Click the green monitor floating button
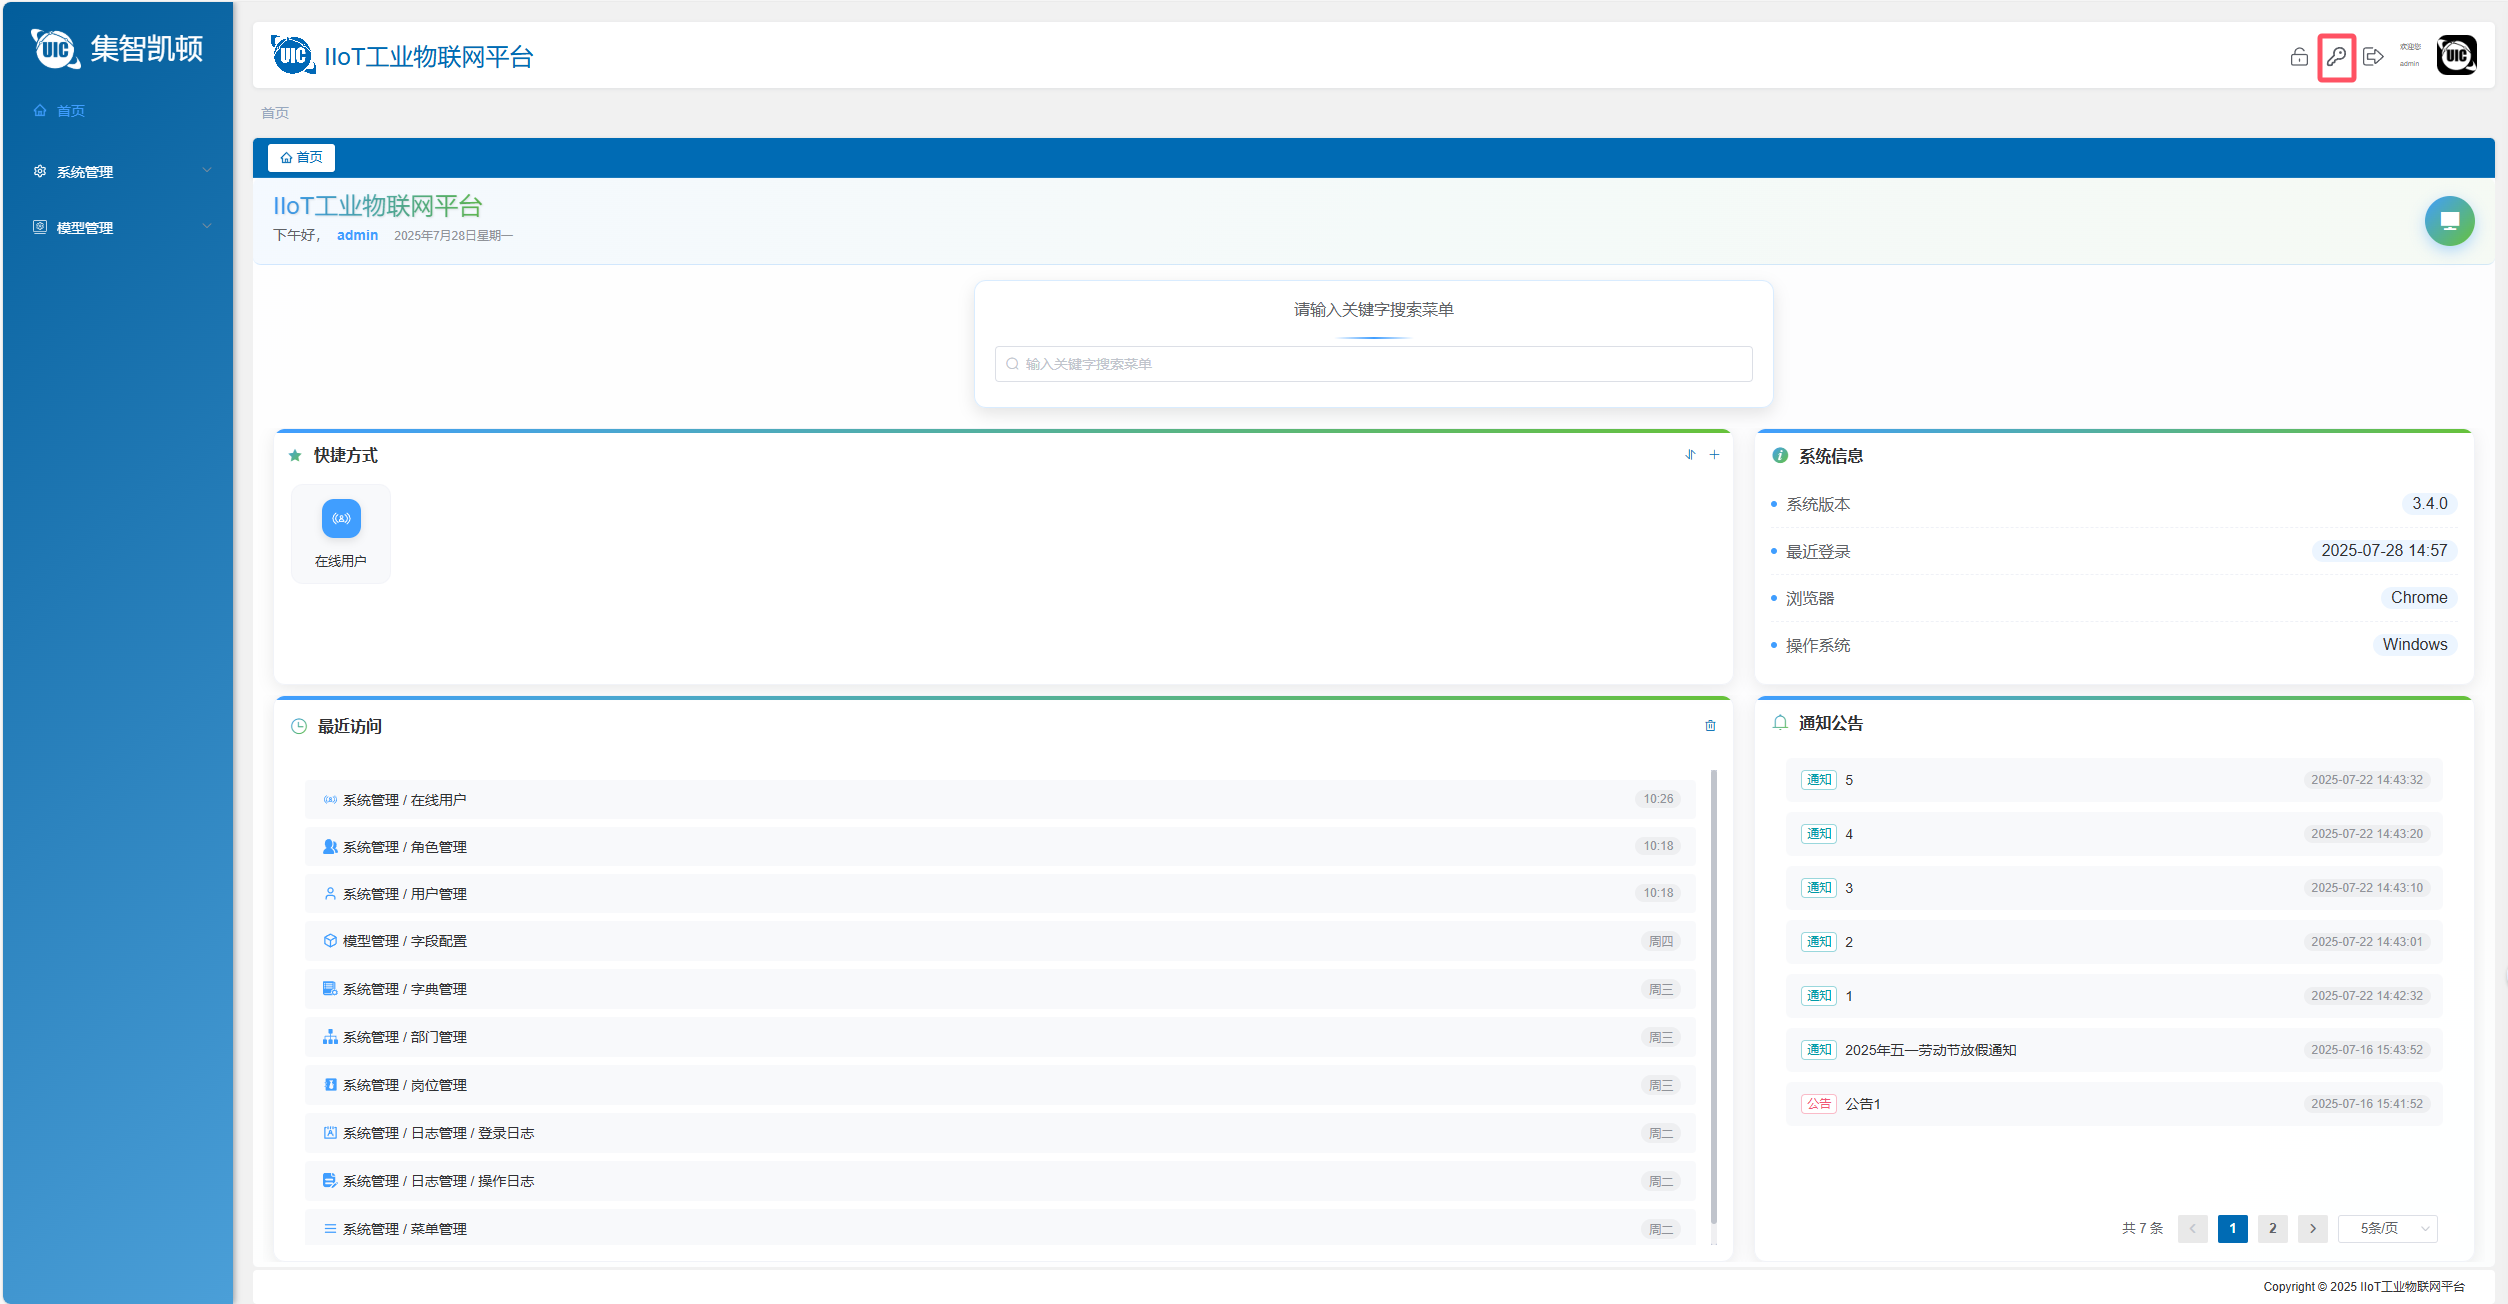Screen dimensions: 2508x1304 point(2449,221)
